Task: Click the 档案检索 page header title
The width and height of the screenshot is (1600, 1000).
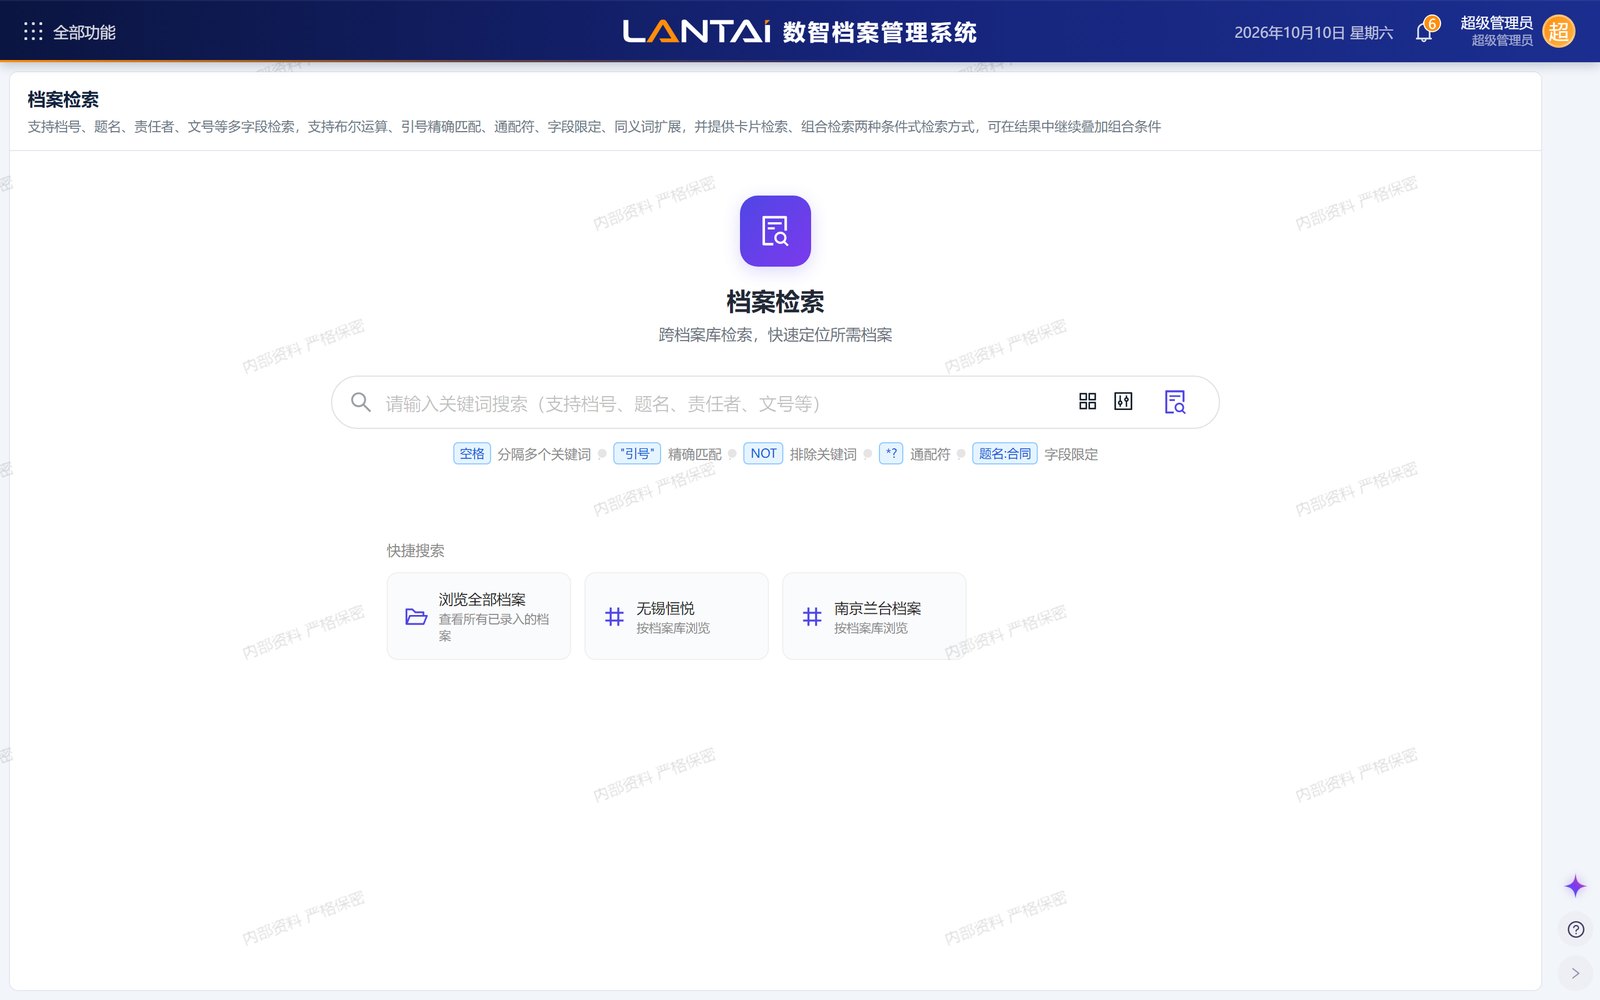Action: click(x=63, y=100)
